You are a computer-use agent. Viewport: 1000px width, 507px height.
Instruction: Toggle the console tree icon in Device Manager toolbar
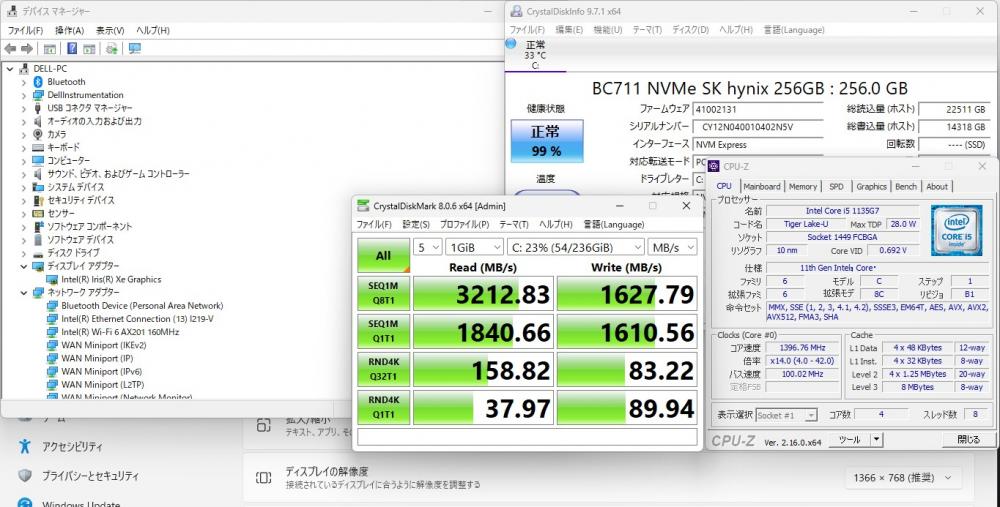point(50,48)
